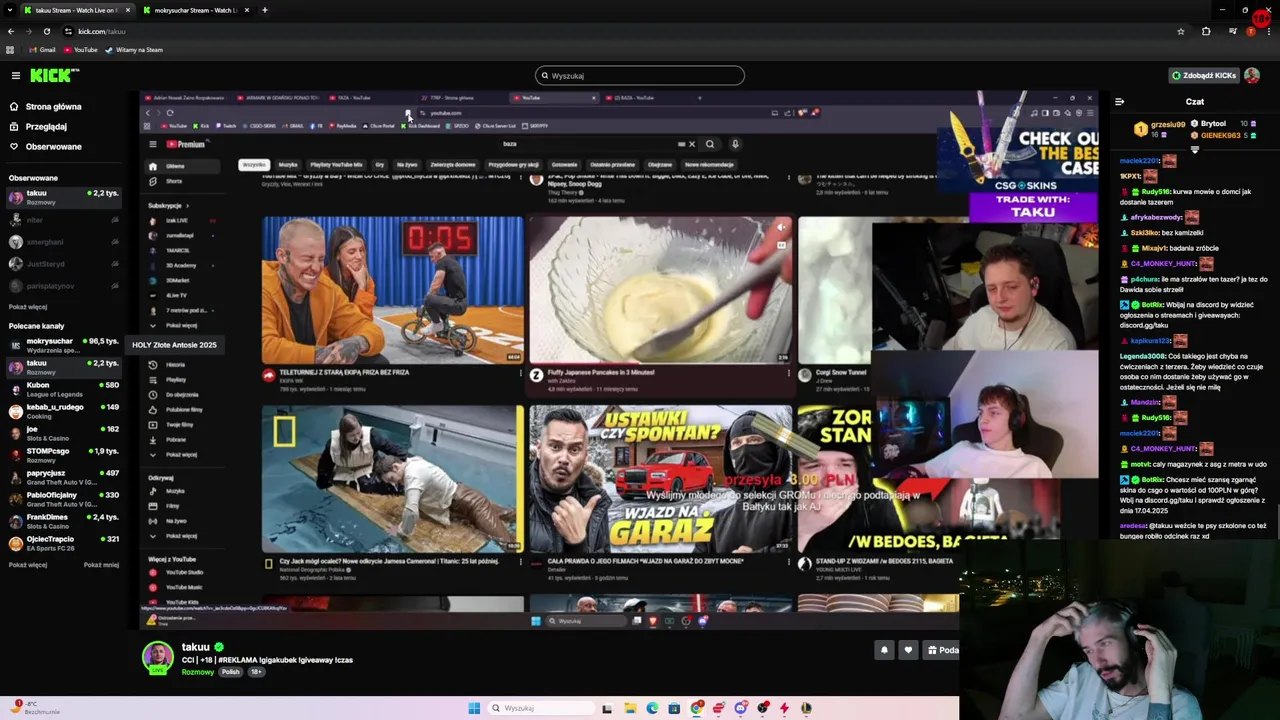Image resolution: width=1280 pixels, height=720 pixels.
Task: Open Microsoft Store from the taskbar
Action: [x=674, y=708]
